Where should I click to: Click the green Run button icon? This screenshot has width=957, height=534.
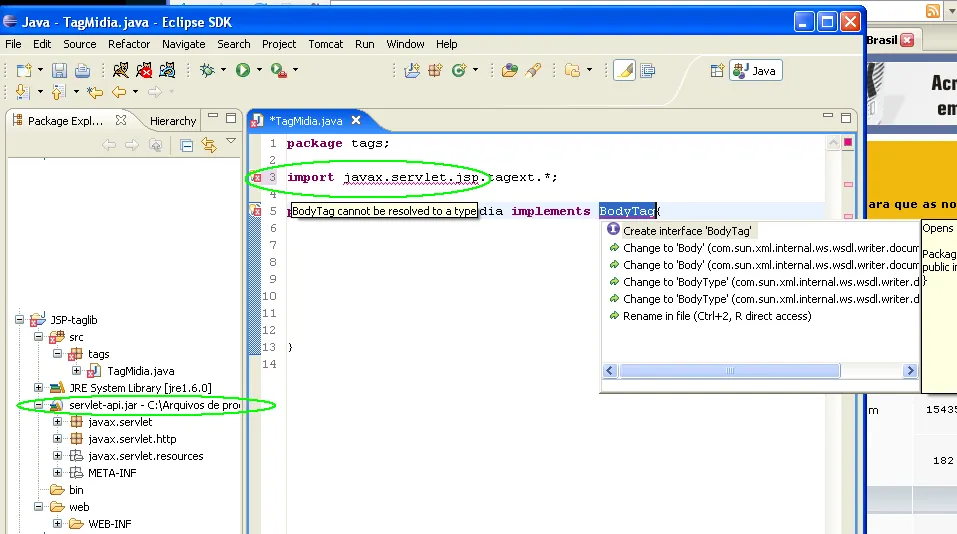pyautogui.click(x=242, y=70)
